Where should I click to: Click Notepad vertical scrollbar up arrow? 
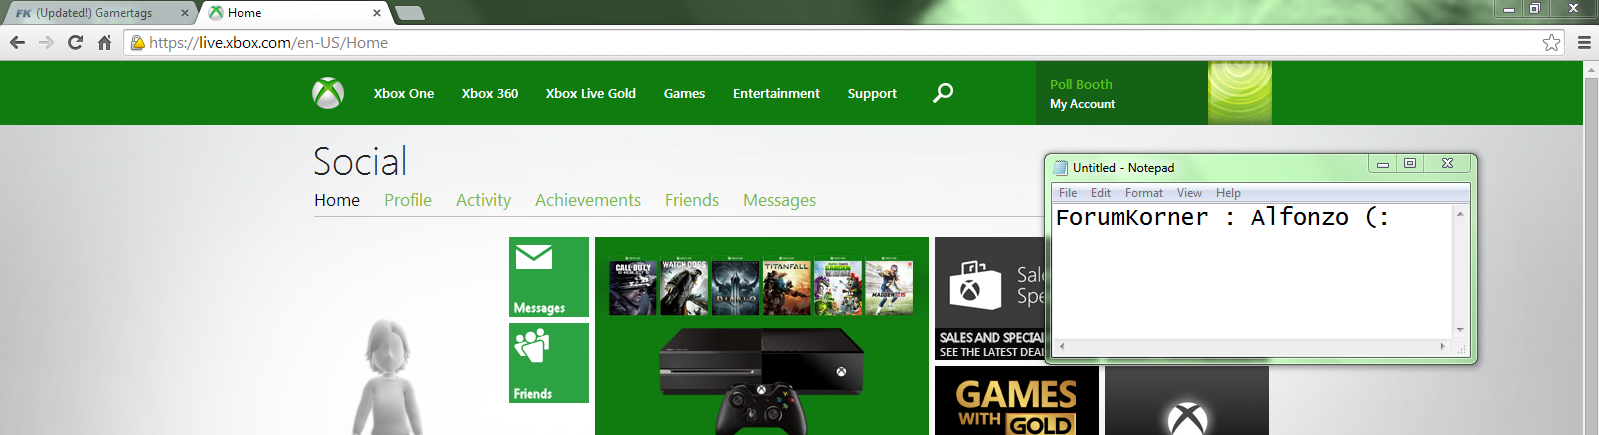point(1460,213)
